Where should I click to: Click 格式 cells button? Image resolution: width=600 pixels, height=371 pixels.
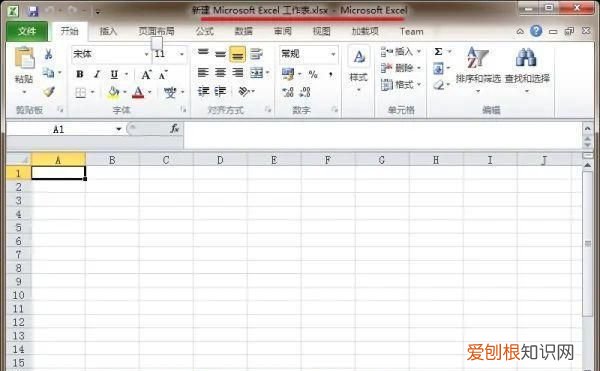point(401,85)
